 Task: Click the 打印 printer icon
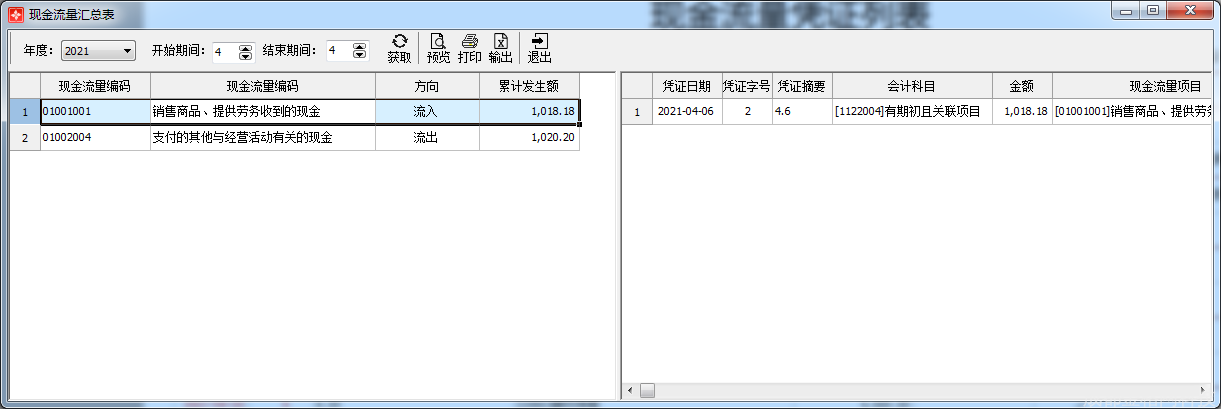pyautogui.click(x=469, y=42)
